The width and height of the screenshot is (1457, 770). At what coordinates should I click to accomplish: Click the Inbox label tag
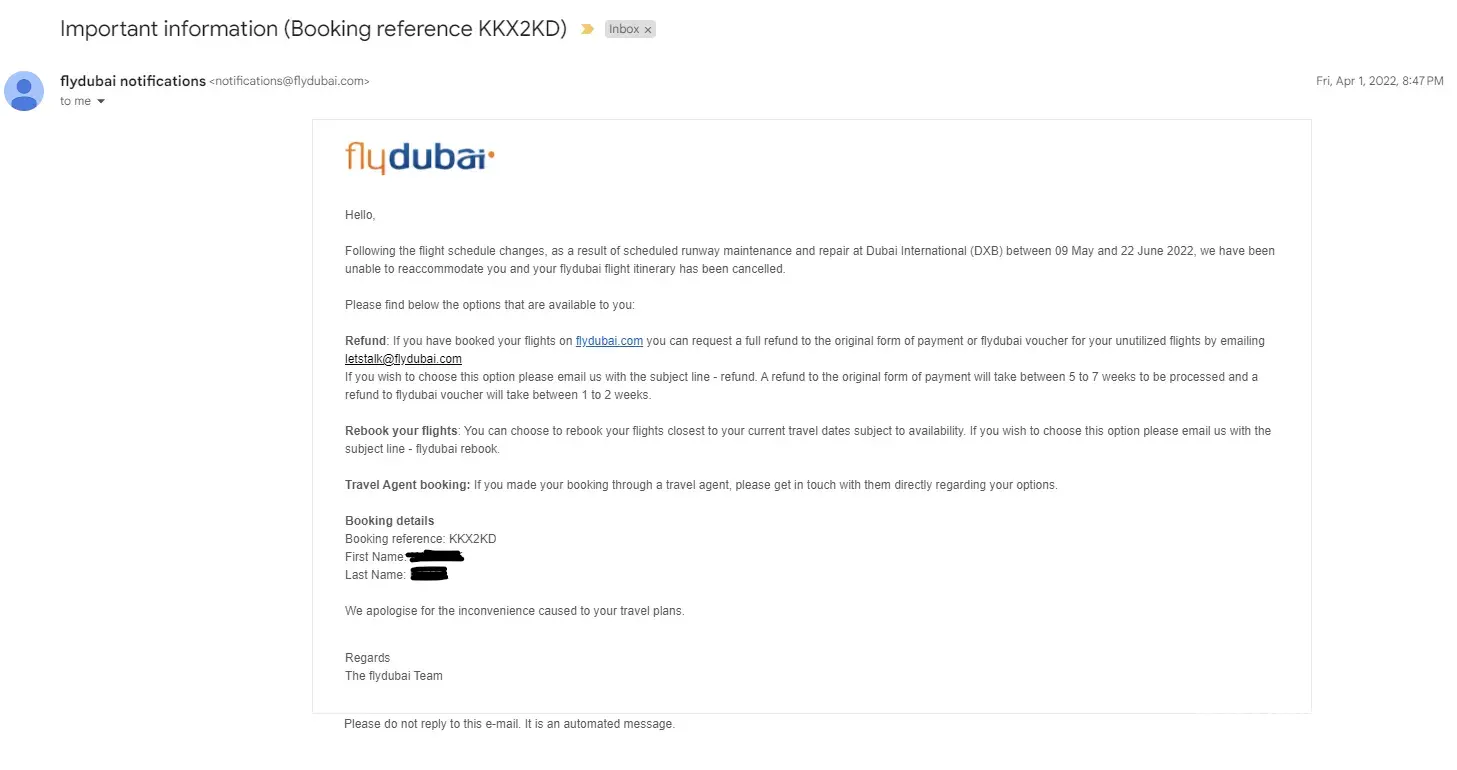tap(624, 29)
